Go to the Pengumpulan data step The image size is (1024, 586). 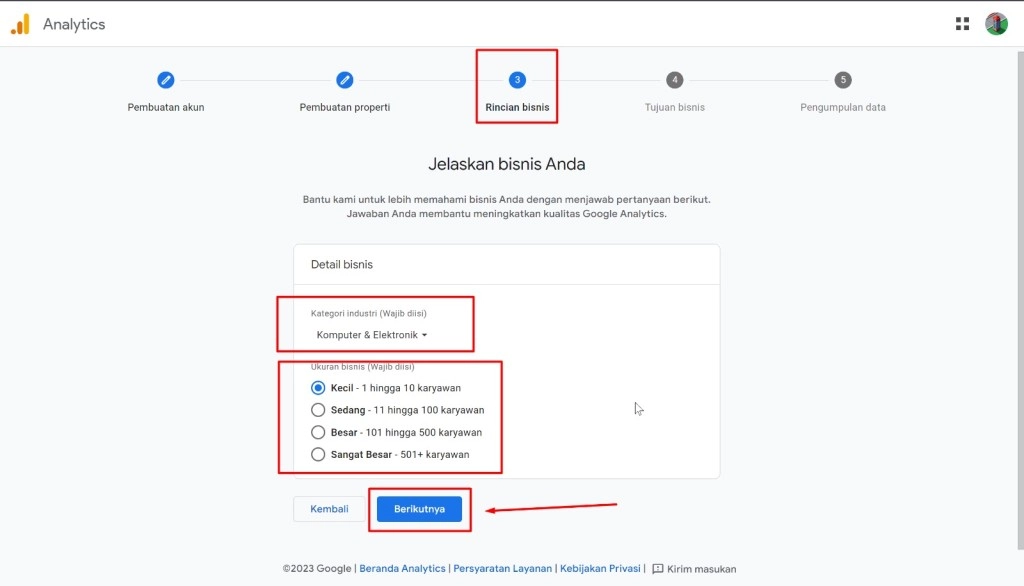(843, 107)
